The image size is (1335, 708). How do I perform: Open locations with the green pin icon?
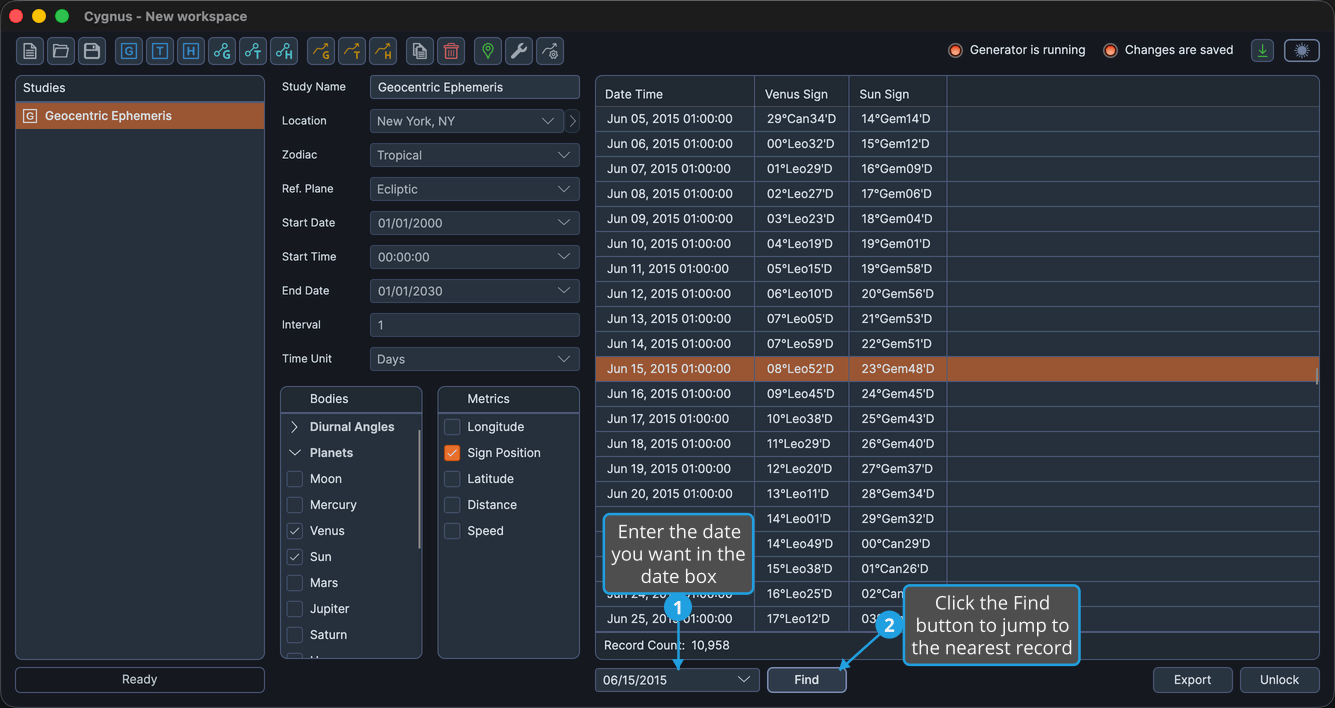point(488,50)
